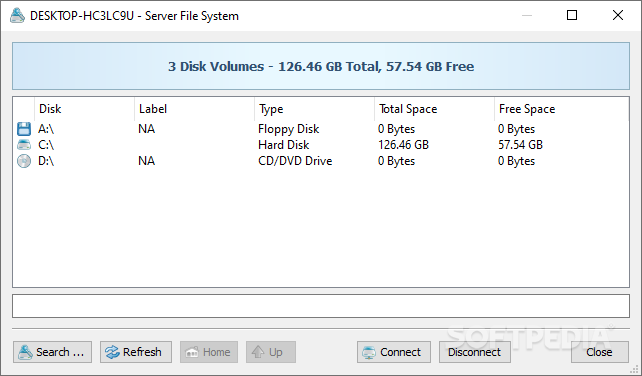Close the window using the title bar X

618,16
